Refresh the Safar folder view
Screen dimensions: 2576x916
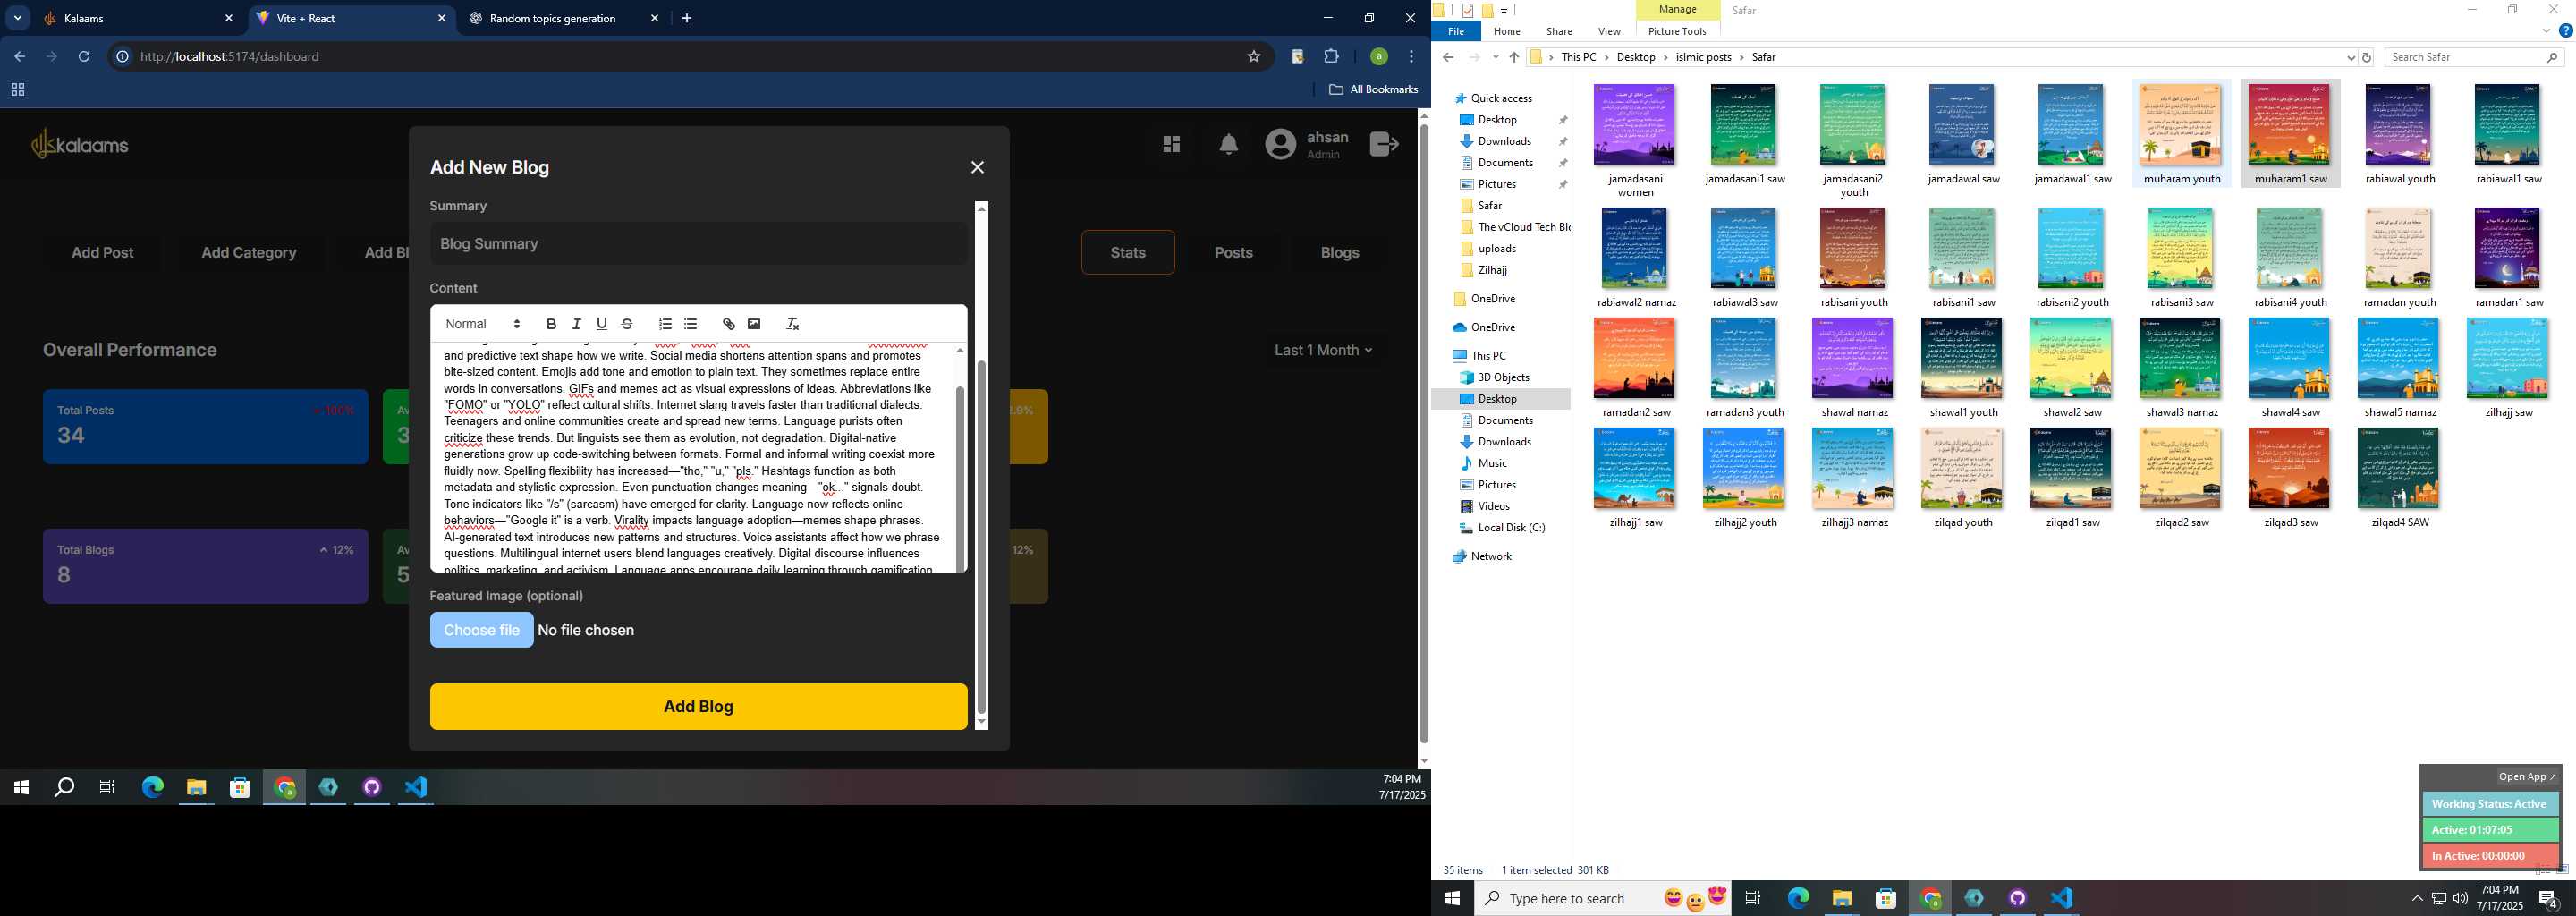pyautogui.click(x=2366, y=57)
